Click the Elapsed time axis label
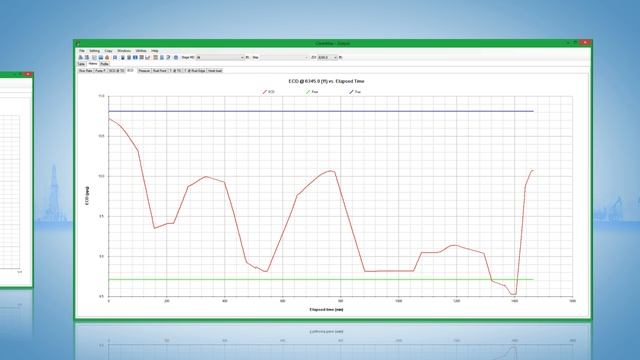Image resolution: width=640 pixels, height=360 pixels. point(326,310)
